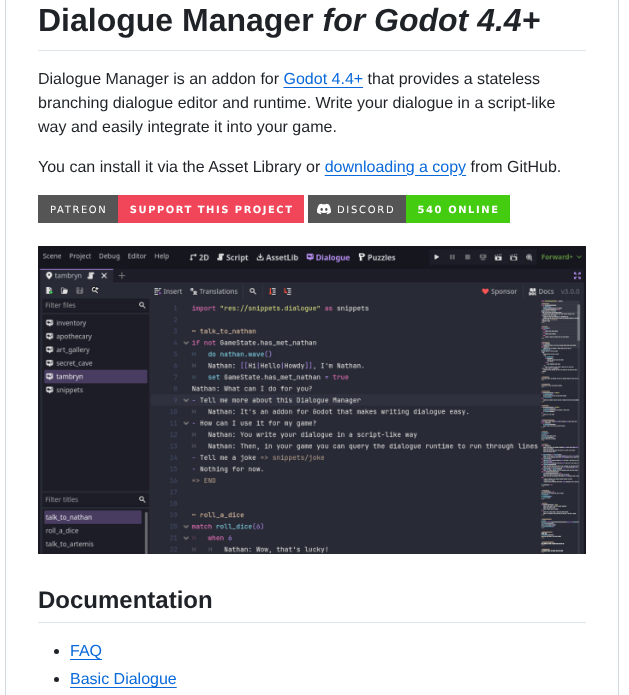Switch to the Puzzles workspace
Image resolution: width=629 pixels, height=695 pixels.
377,258
